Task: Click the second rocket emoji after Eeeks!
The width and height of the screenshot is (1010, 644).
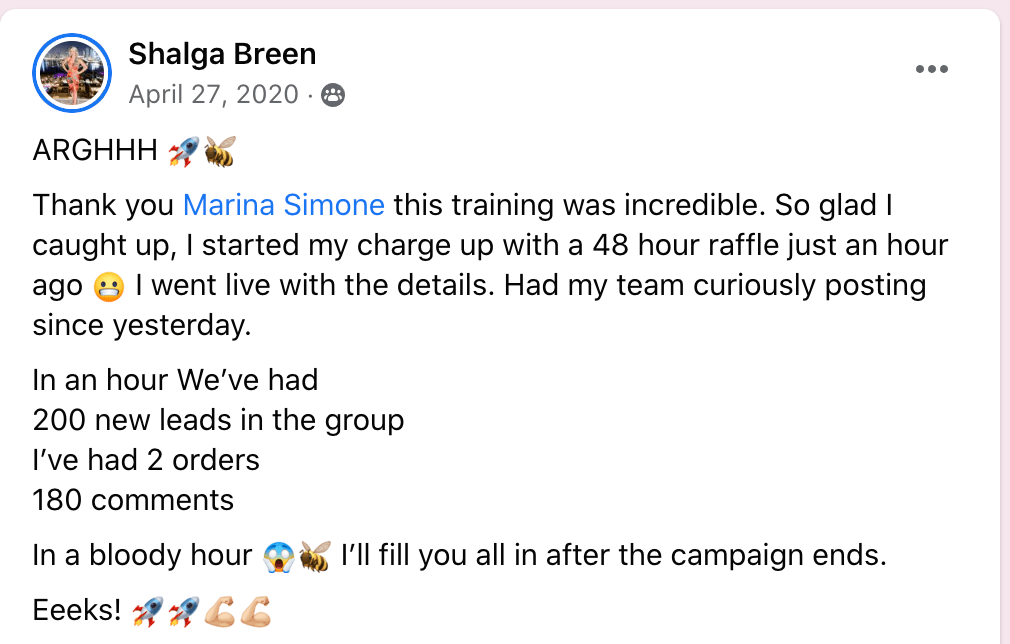Action: click(x=183, y=610)
